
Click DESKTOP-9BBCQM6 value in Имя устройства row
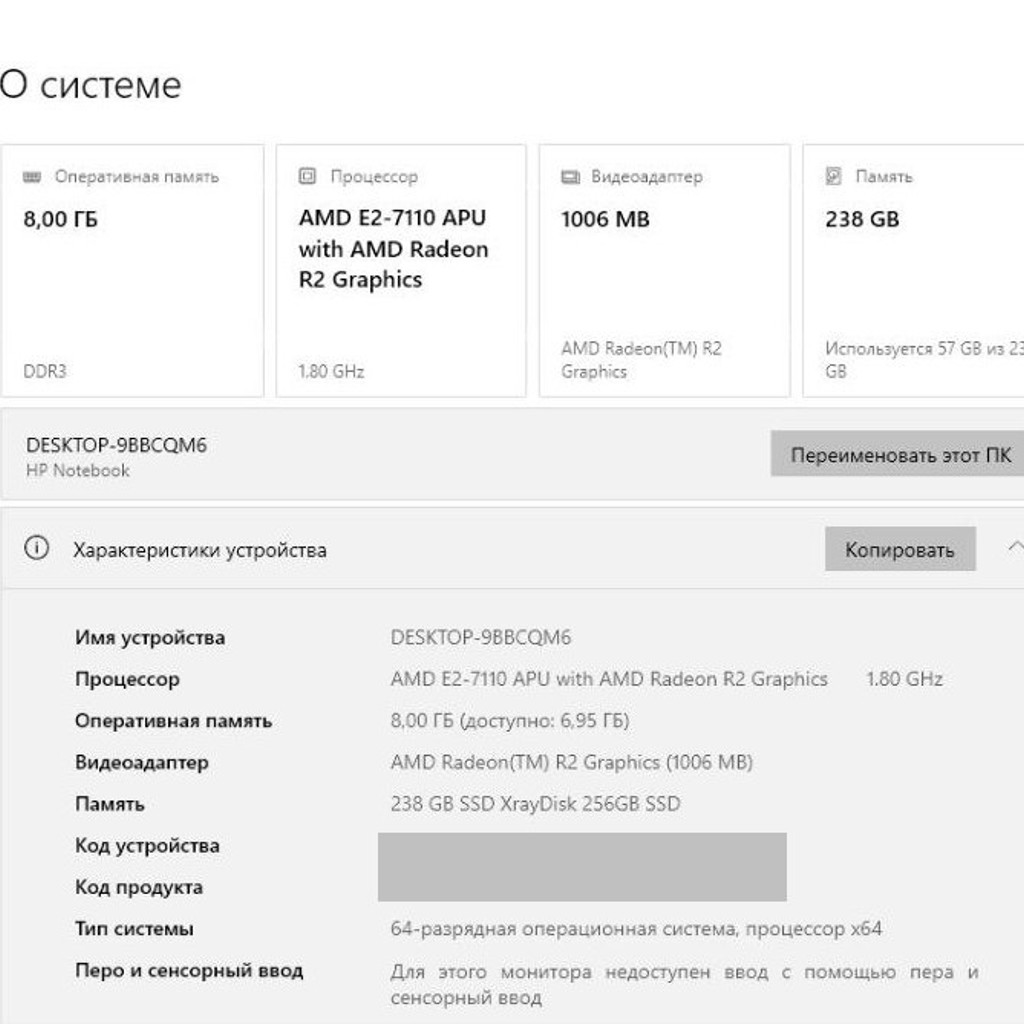[x=481, y=637]
